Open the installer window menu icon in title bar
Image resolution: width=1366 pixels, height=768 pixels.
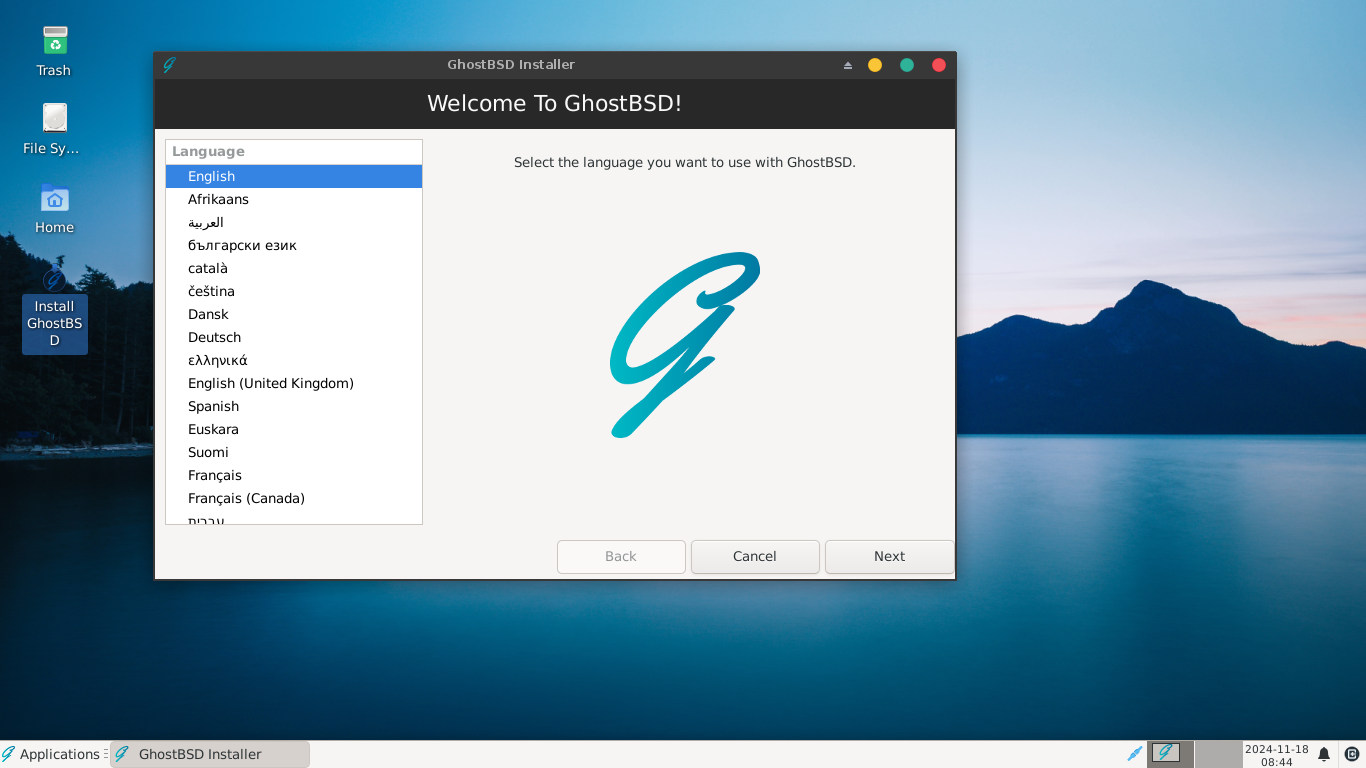[x=169, y=65]
